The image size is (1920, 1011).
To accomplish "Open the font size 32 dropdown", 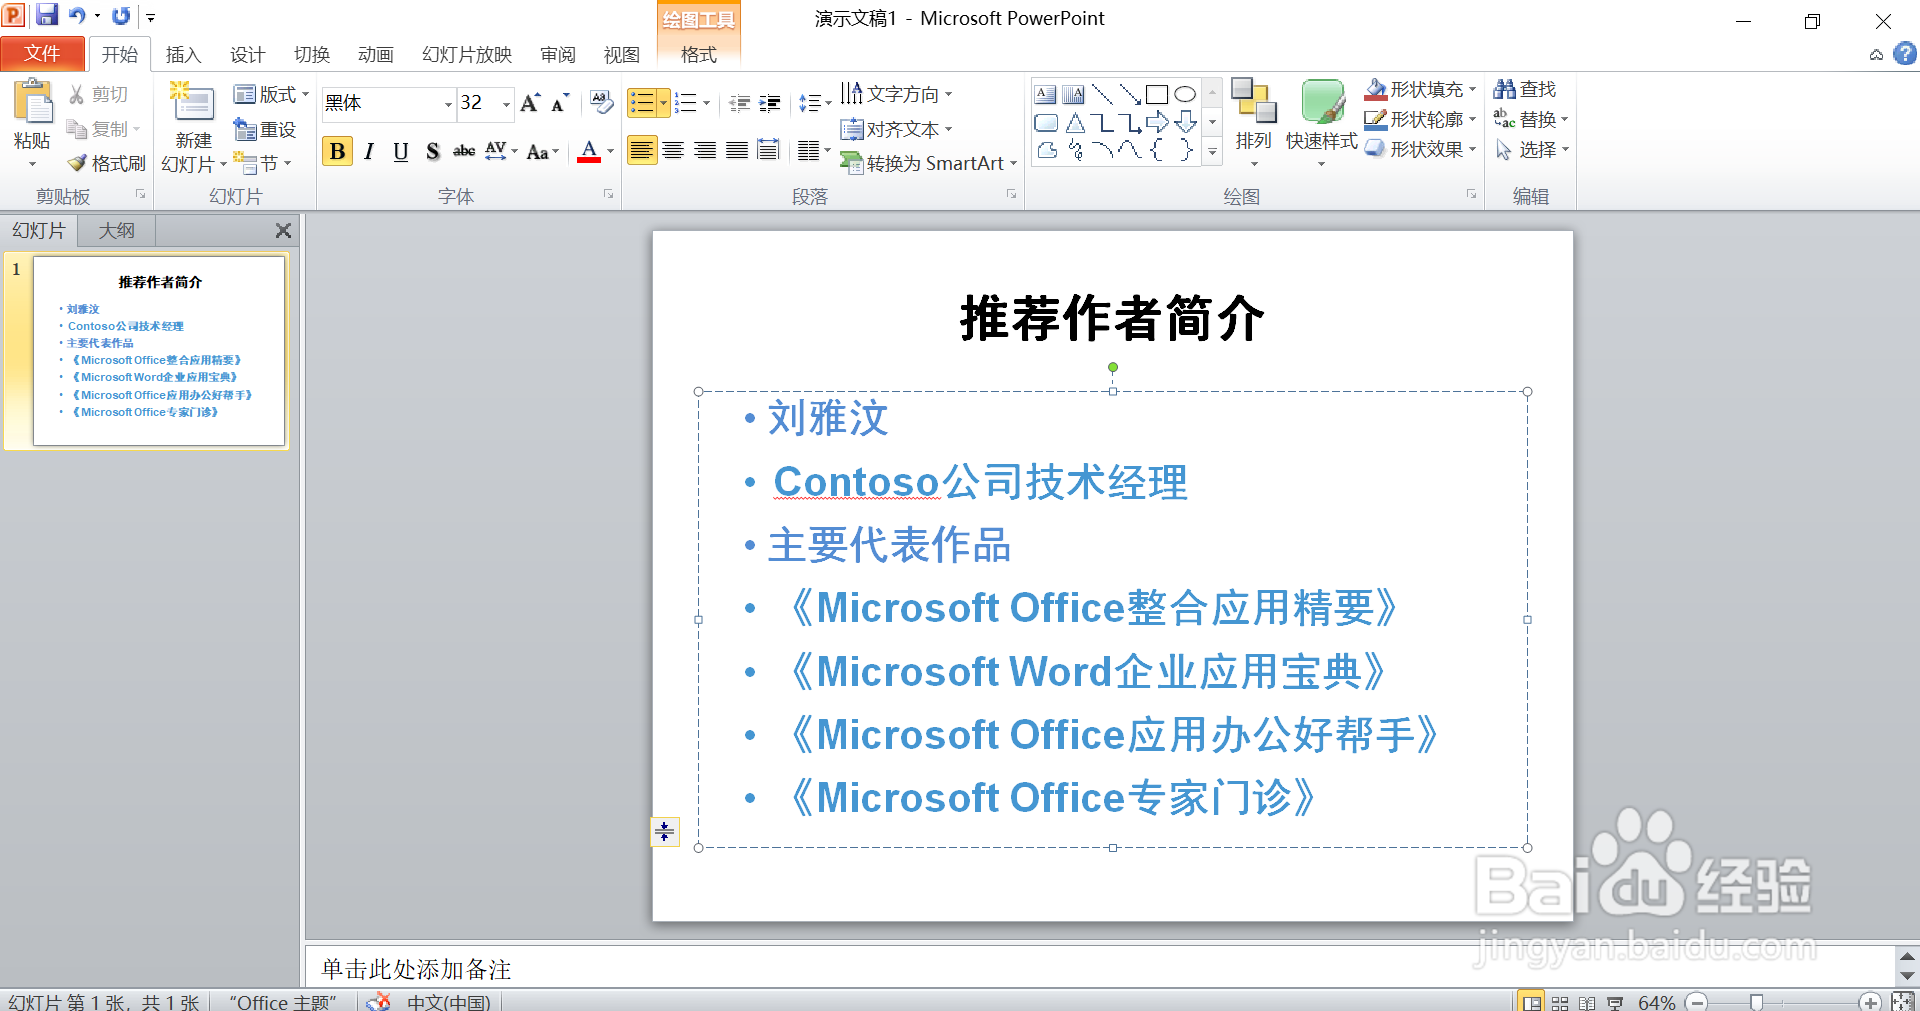I will click(506, 103).
